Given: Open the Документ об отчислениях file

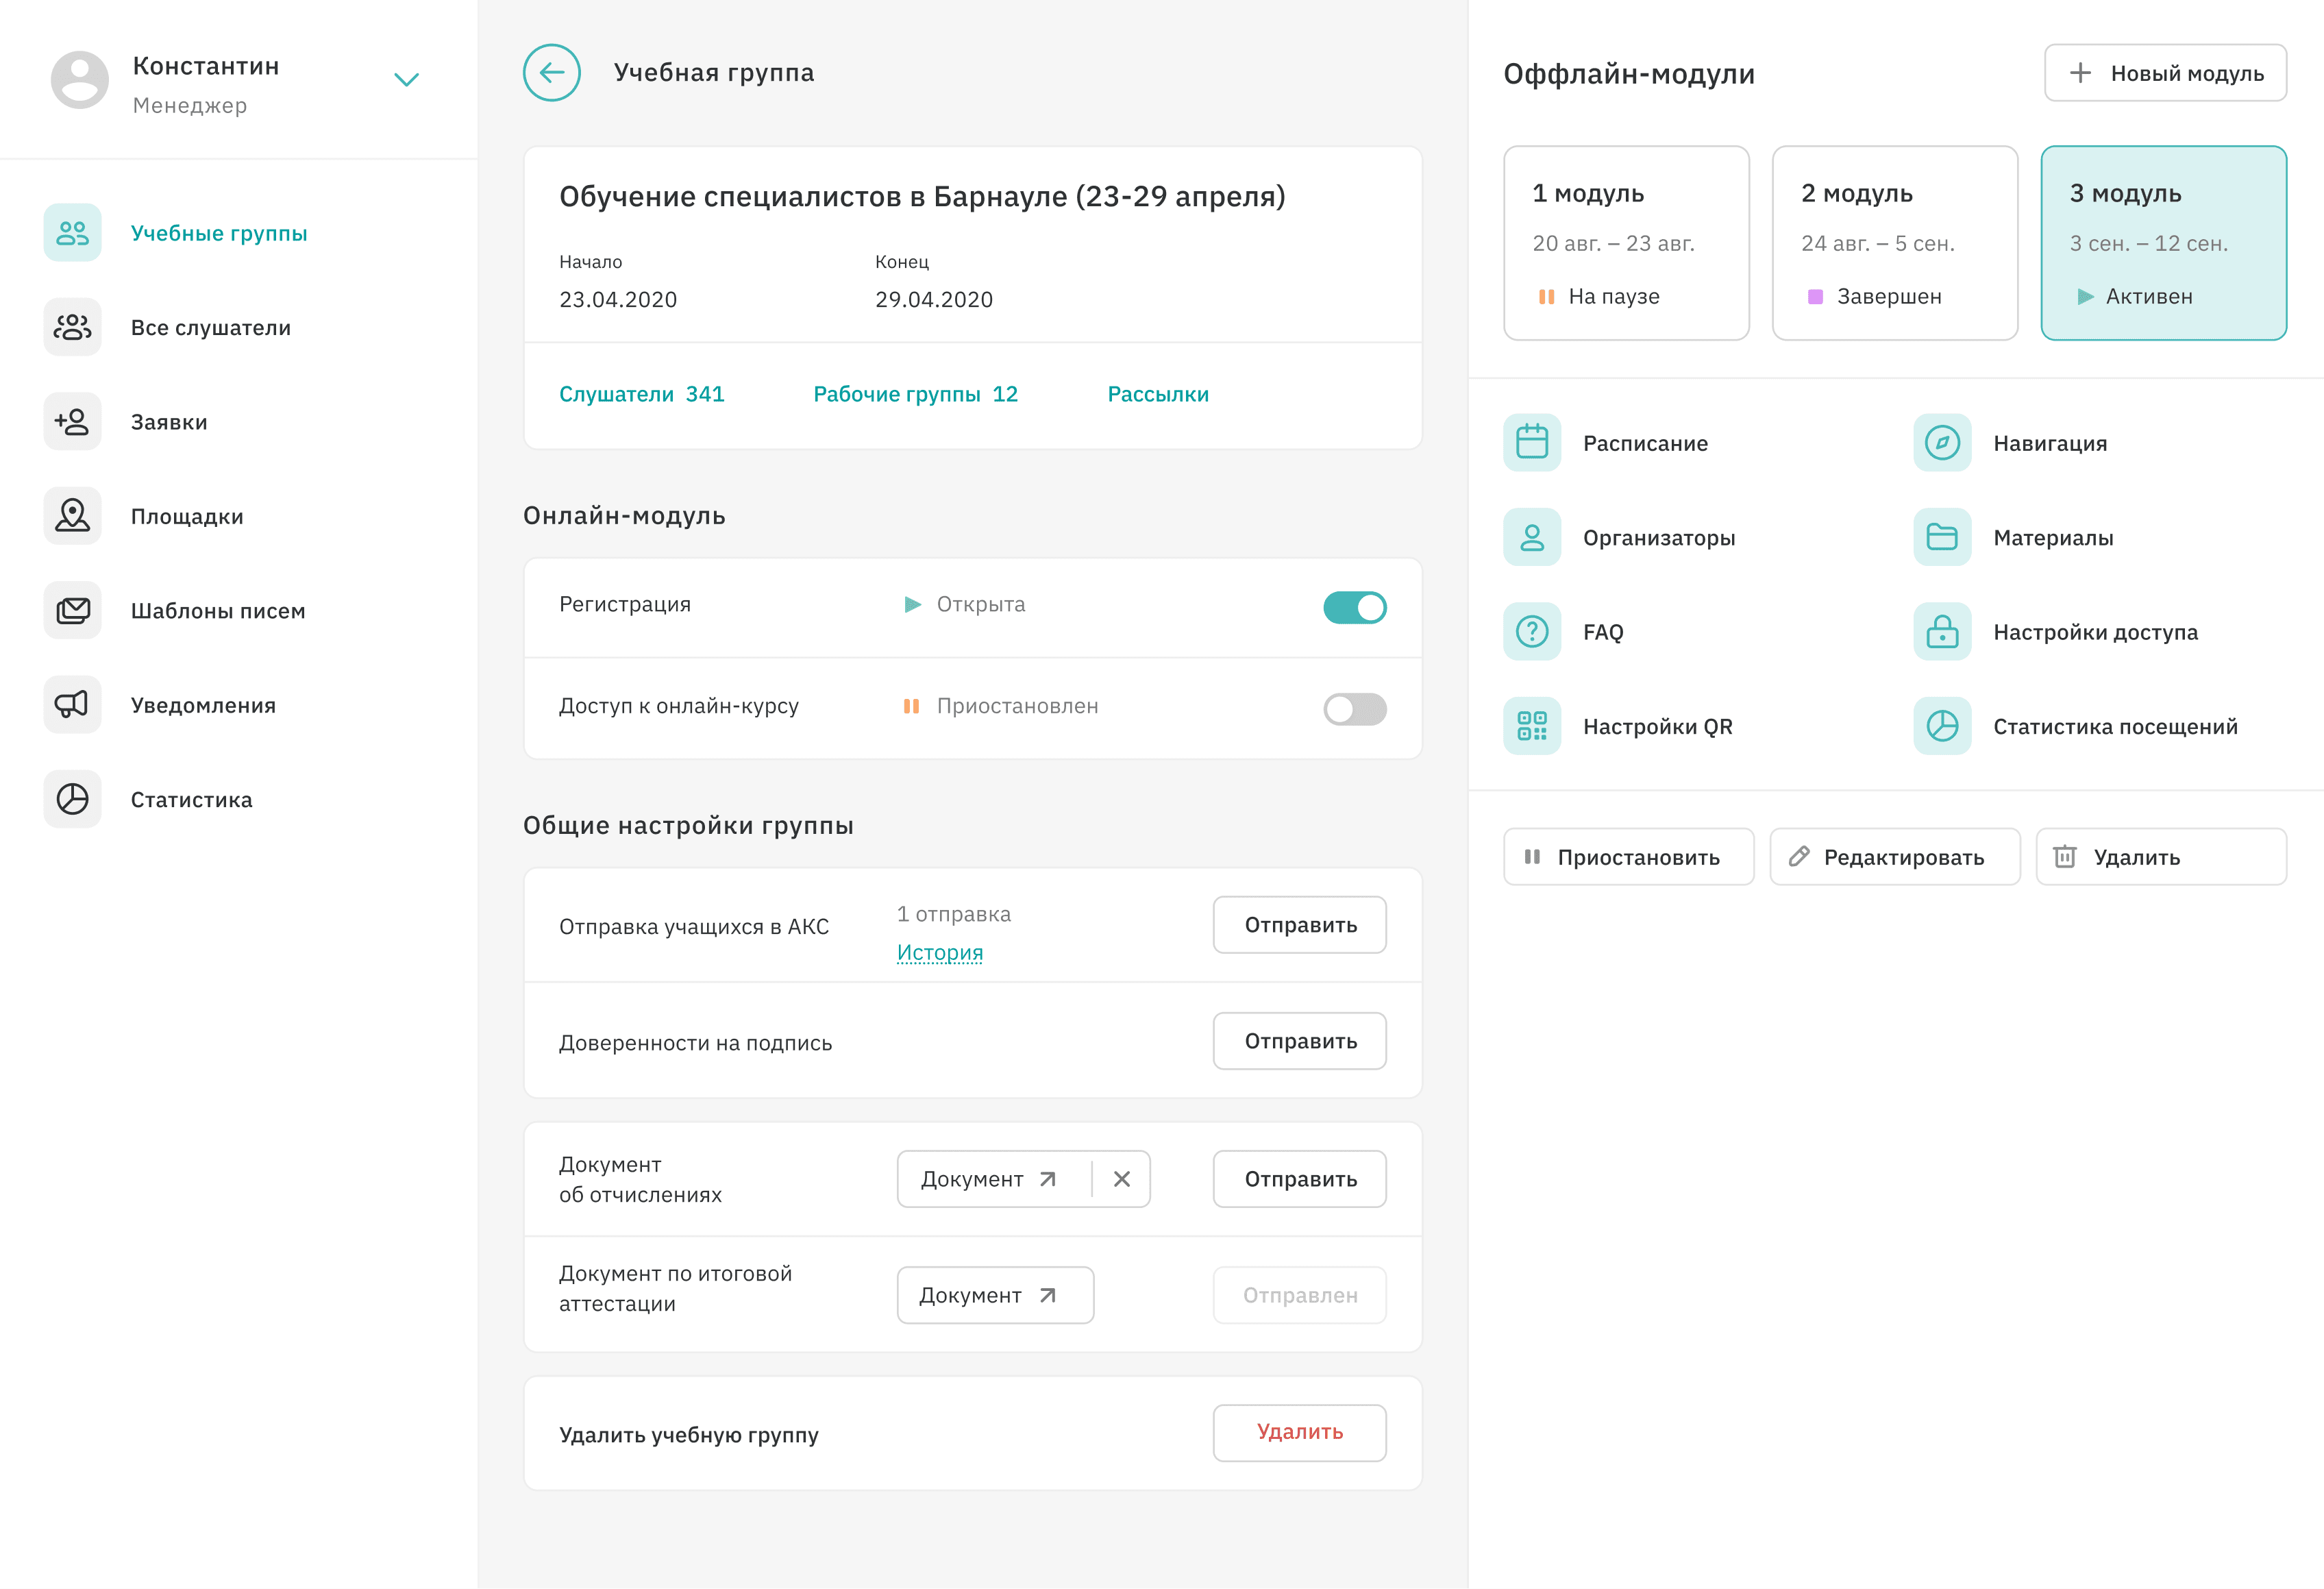Looking at the screenshot, I should (988, 1179).
